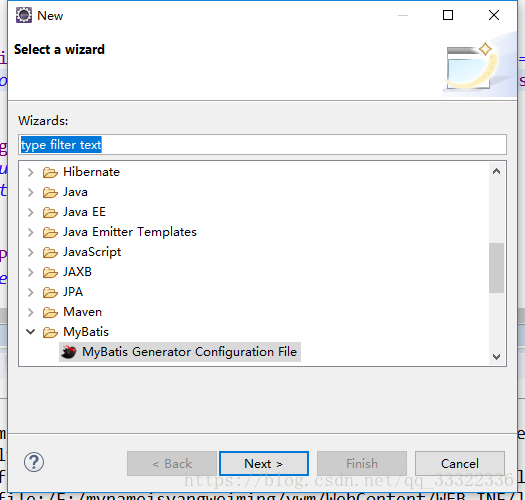Expand the Maven category
Image resolution: width=525 pixels, height=500 pixels.
click(30, 312)
